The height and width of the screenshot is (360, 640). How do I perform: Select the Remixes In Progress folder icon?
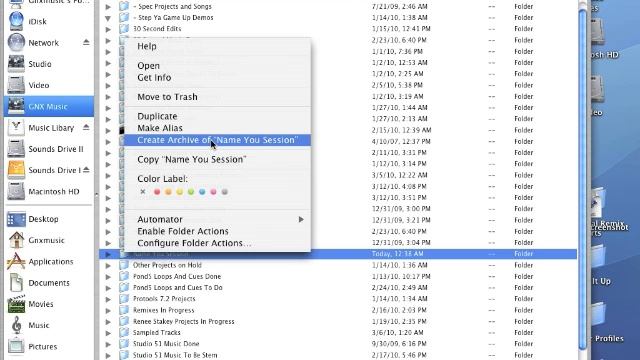click(x=124, y=310)
